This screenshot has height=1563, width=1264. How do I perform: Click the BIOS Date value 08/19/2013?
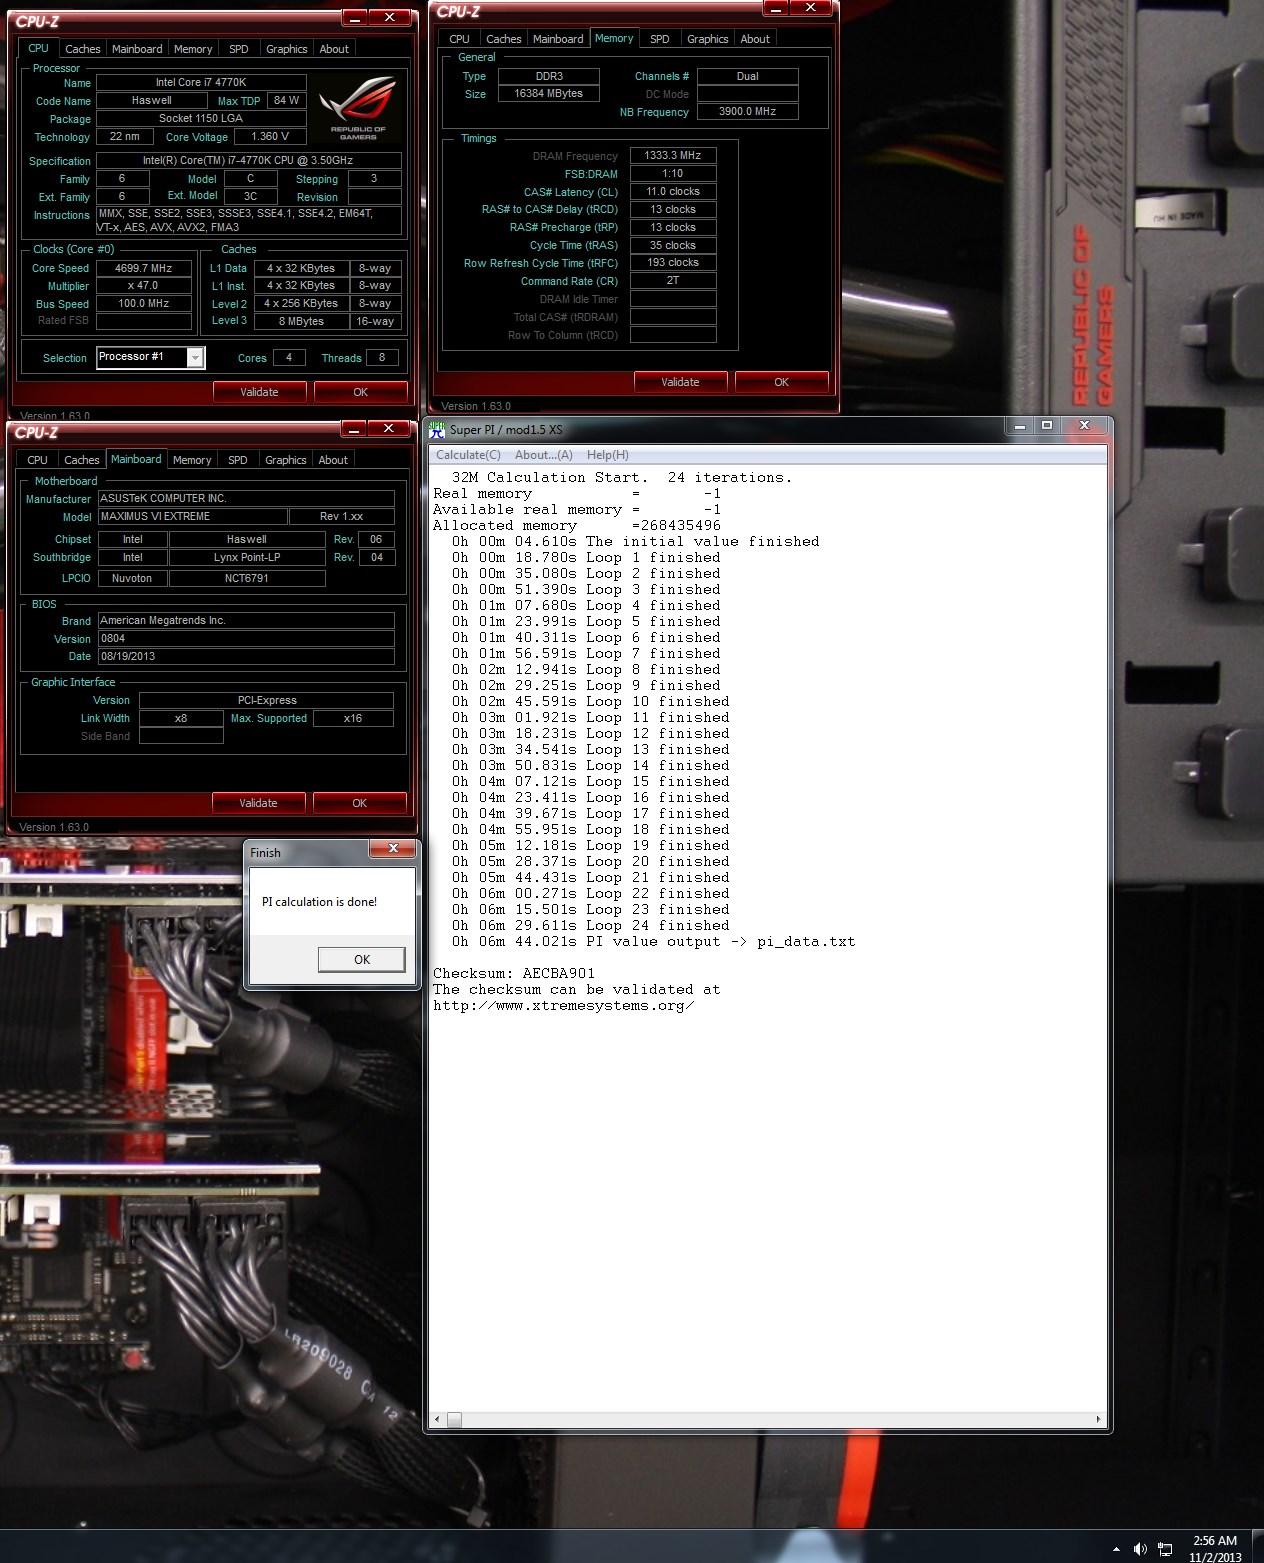click(245, 656)
